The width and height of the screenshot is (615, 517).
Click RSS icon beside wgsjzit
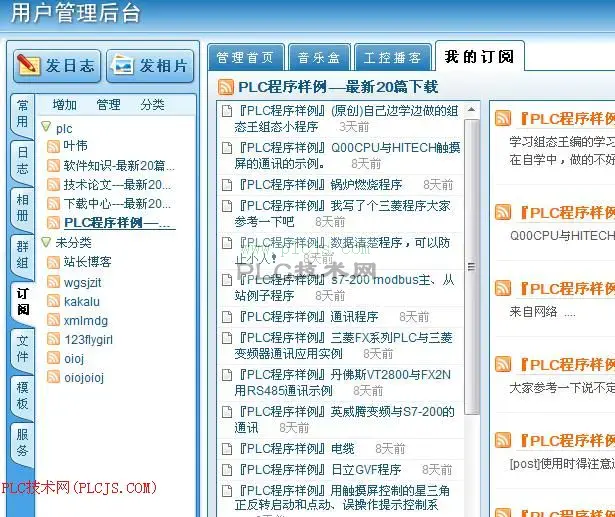click(x=53, y=282)
